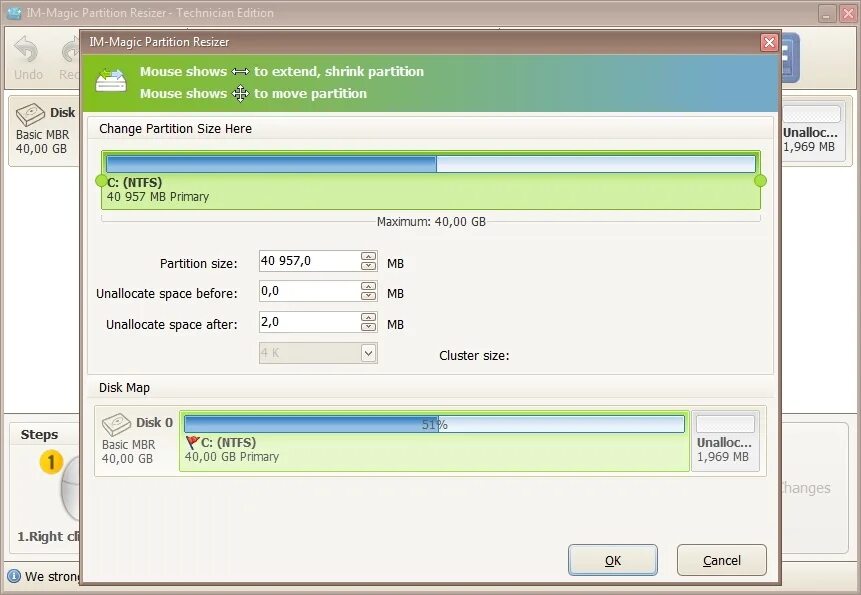Increase Unallocate space before value
Image resolution: width=861 pixels, height=595 pixels.
click(x=368, y=287)
